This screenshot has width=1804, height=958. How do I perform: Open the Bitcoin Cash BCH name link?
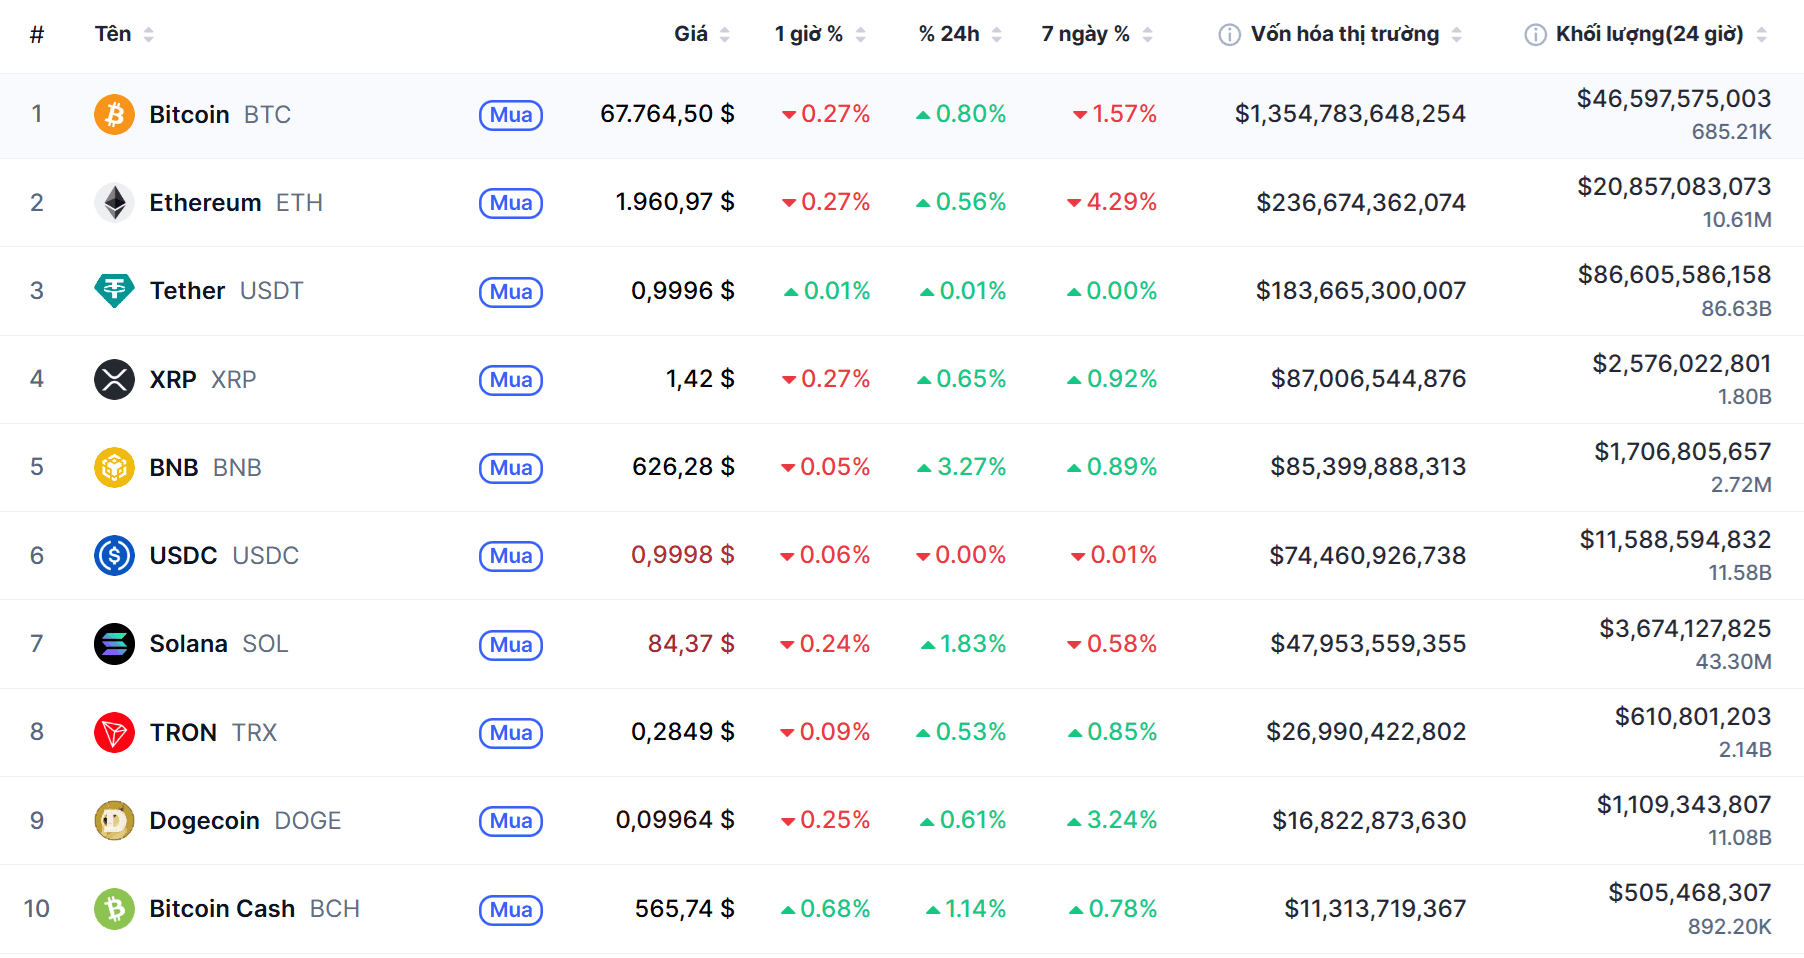pos(254,909)
